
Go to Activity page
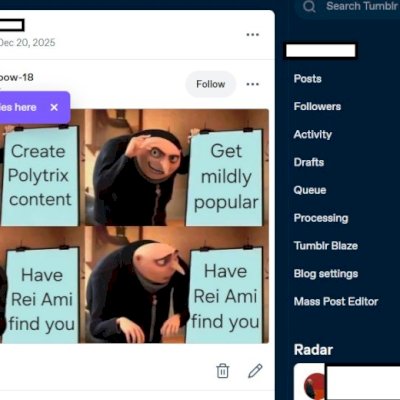(x=312, y=134)
